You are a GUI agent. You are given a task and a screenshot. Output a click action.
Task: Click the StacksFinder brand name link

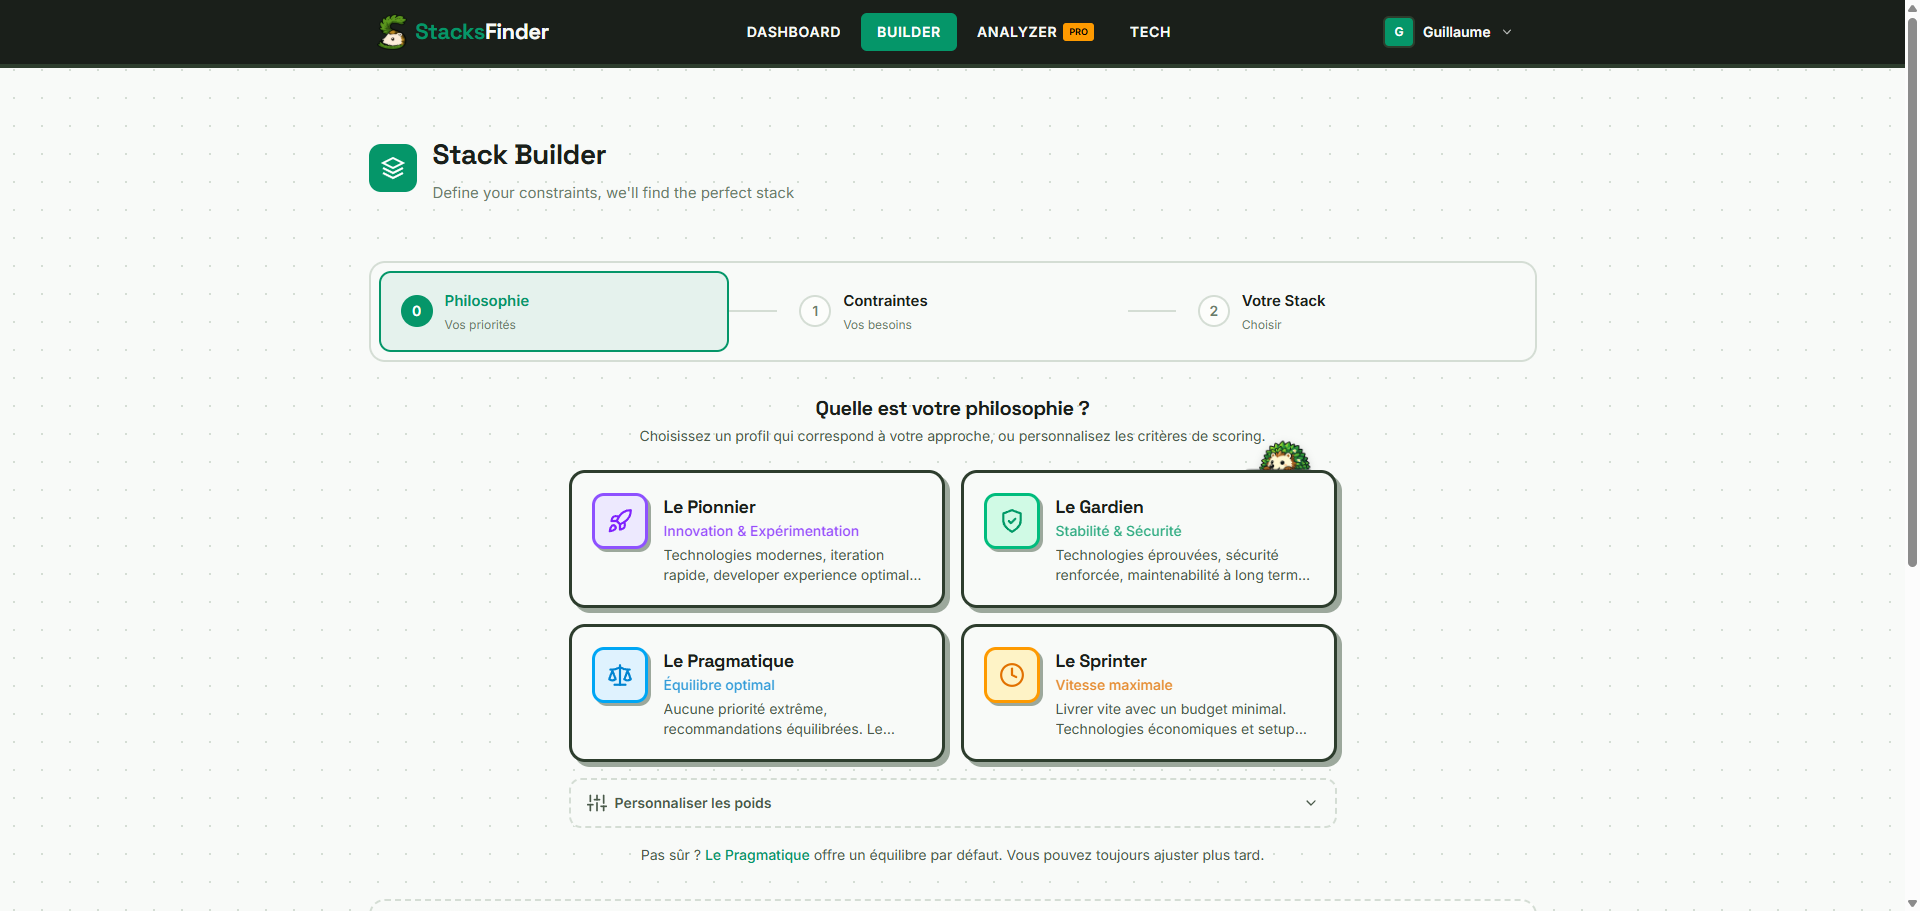(x=482, y=32)
